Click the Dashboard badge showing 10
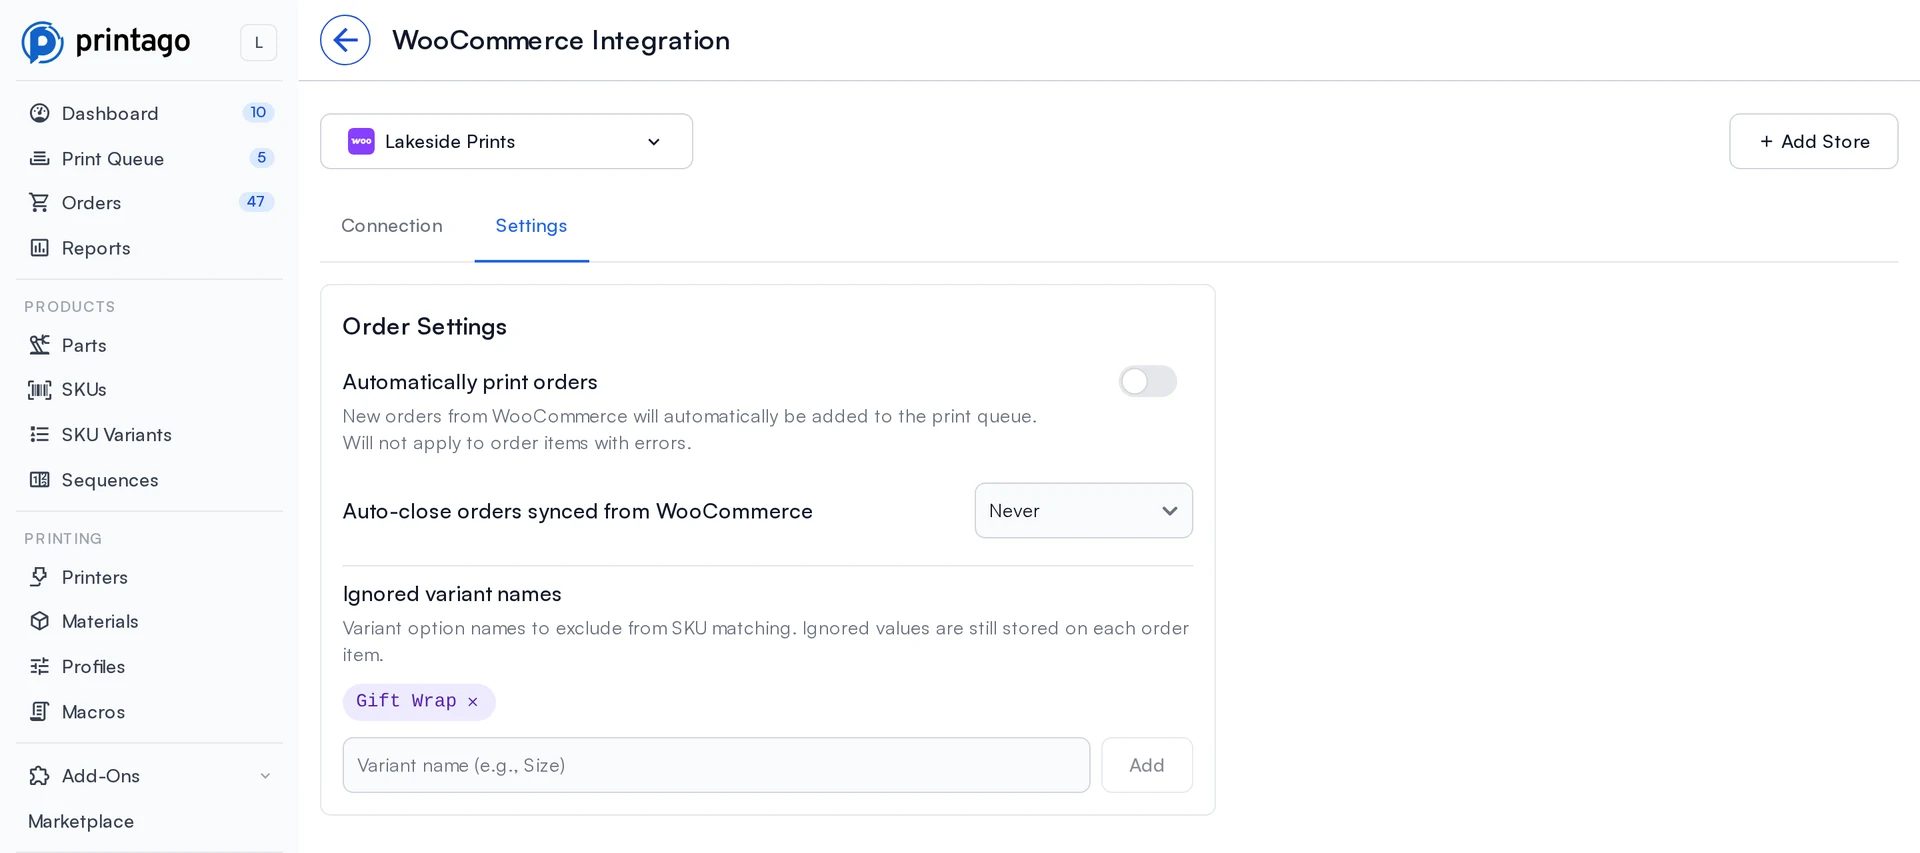1920x853 pixels. [x=258, y=112]
